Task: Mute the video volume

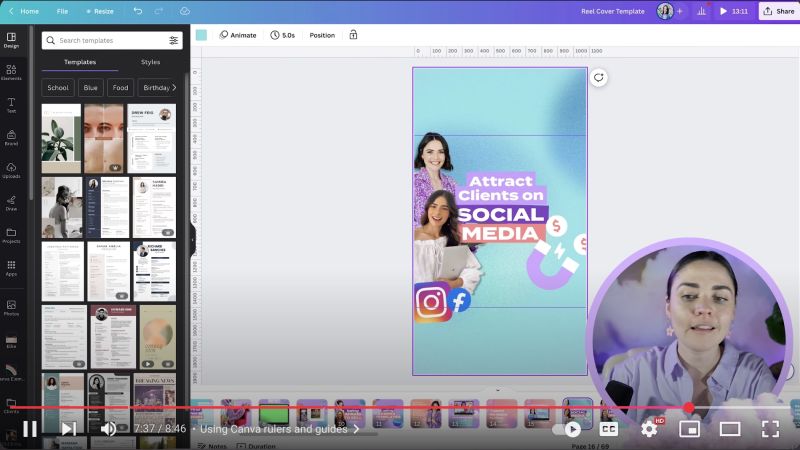Action: pos(108,429)
